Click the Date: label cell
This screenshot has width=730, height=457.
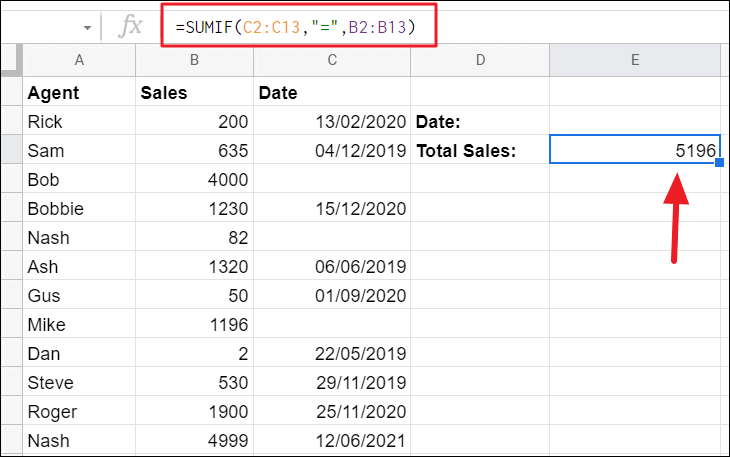pyautogui.click(x=480, y=122)
